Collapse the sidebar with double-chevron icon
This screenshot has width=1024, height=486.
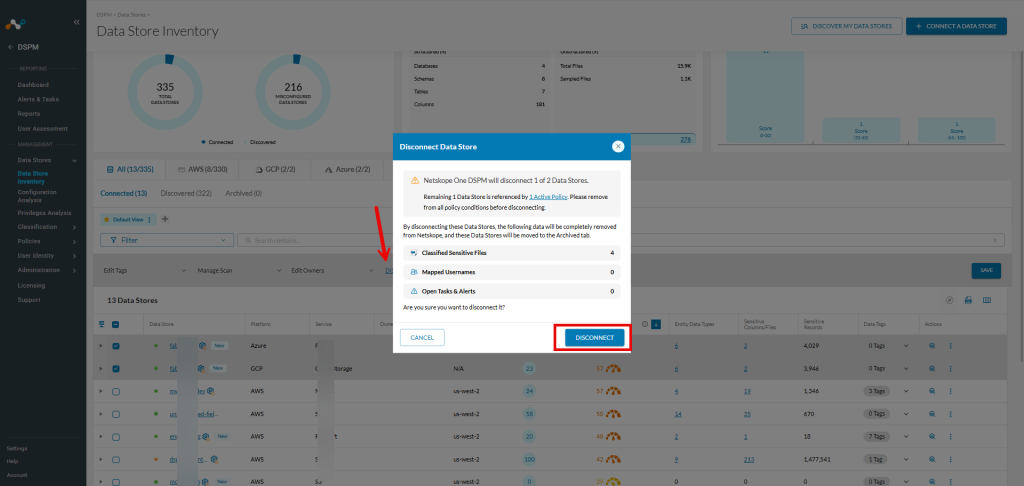click(x=76, y=22)
